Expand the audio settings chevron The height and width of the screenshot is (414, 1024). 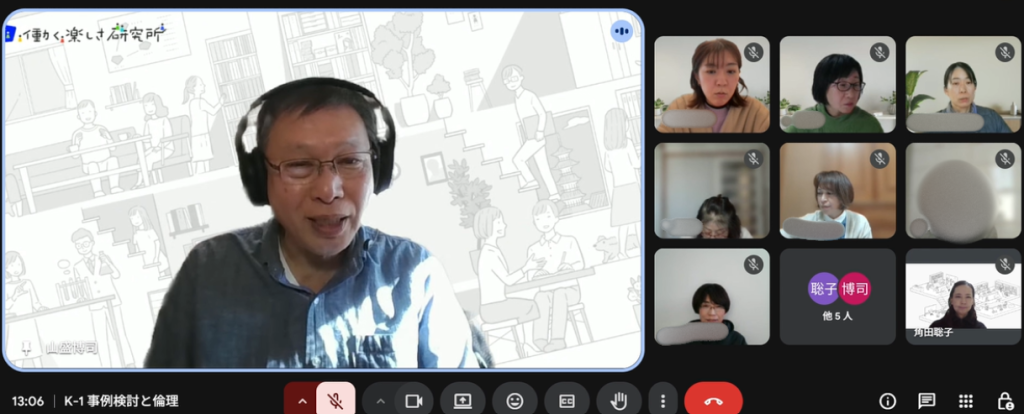(x=301, y=400)
